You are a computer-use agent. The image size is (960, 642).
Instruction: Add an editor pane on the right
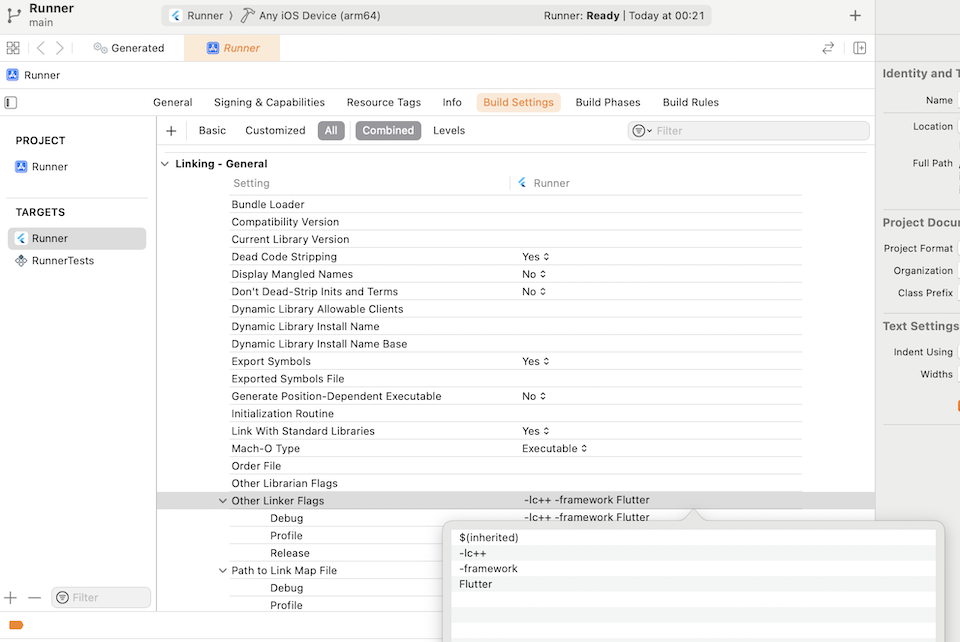click(860, 48)
